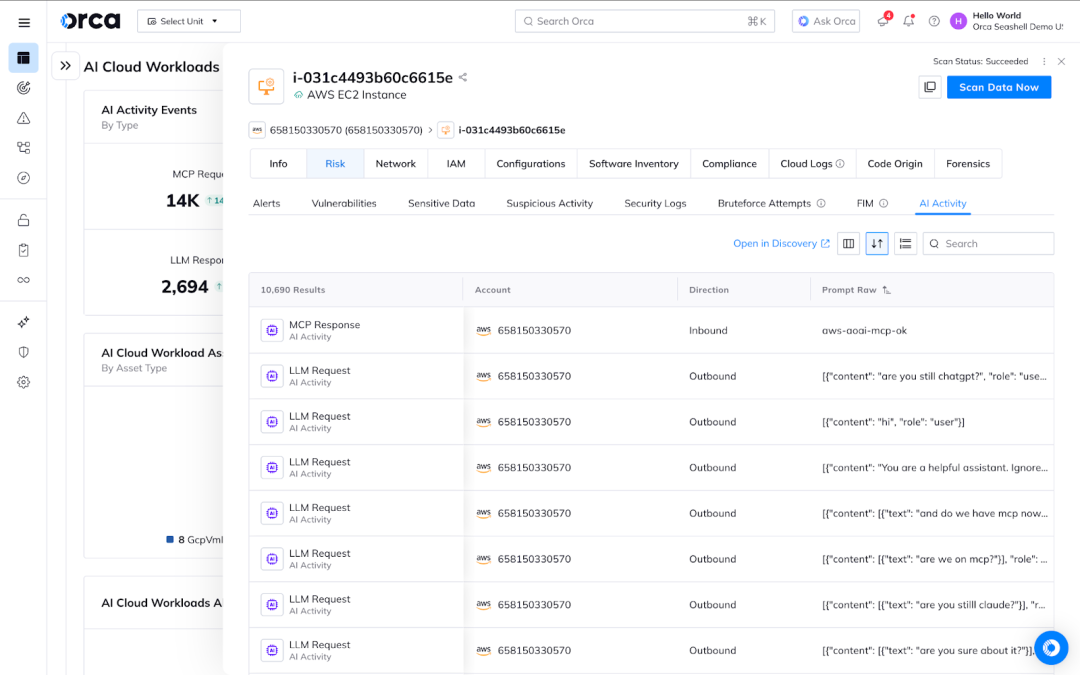Viewport: 1080px width, 675px height.
Task: Open the Compliance tab
Action: (x=729, y=163)
